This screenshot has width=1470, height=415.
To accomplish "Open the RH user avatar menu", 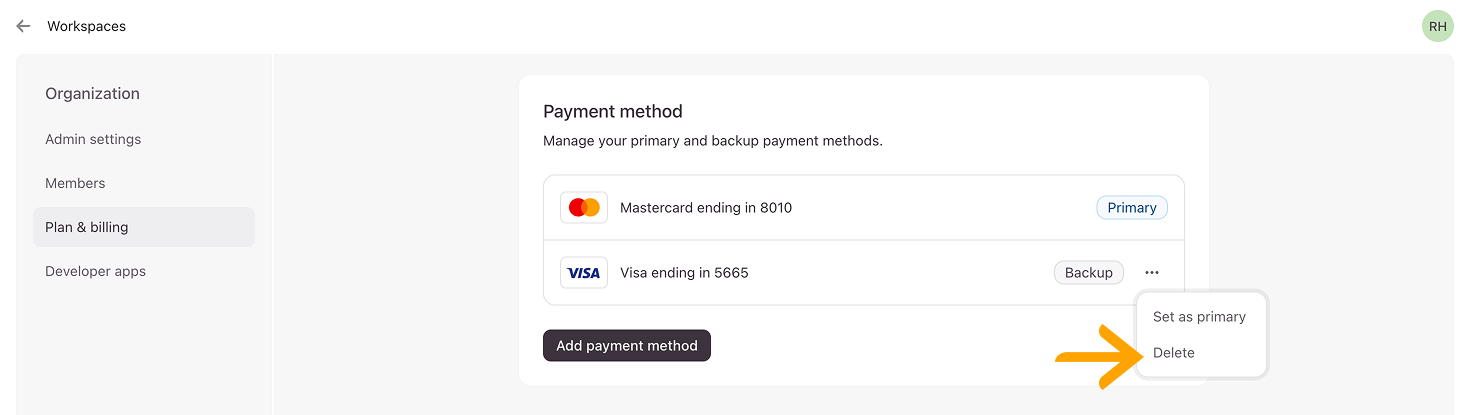I will click(x=1437, y=27).
